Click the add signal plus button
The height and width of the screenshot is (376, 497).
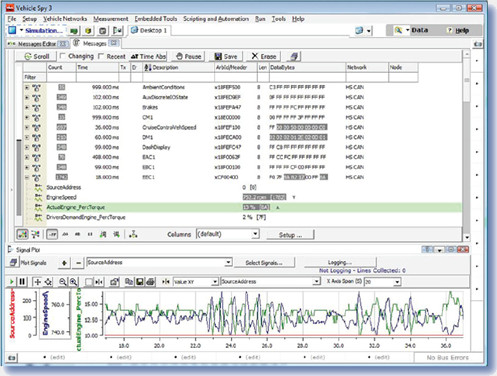64,263
